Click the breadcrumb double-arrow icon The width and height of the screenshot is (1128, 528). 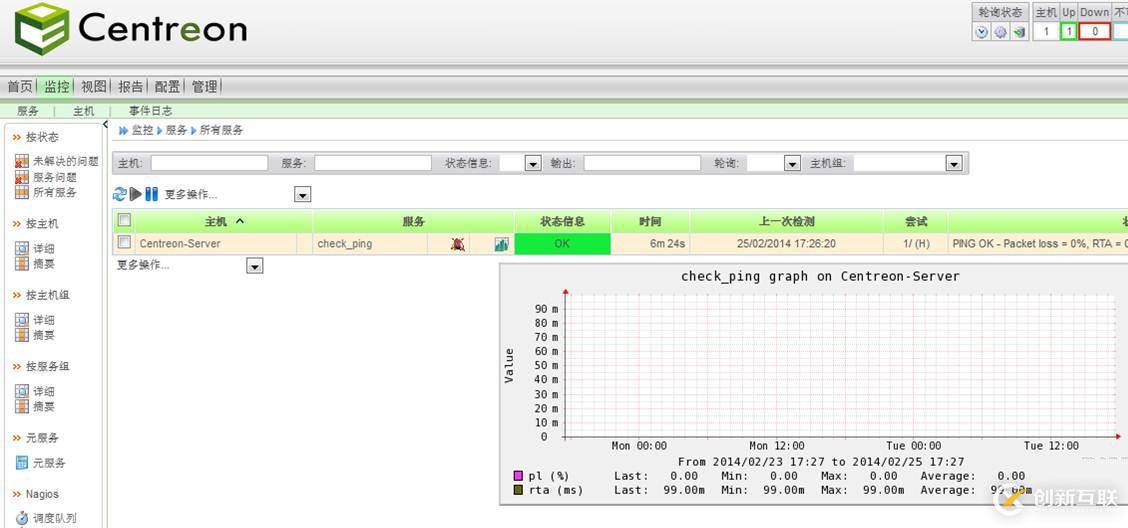pyautogui.click(x=123, y=131)
